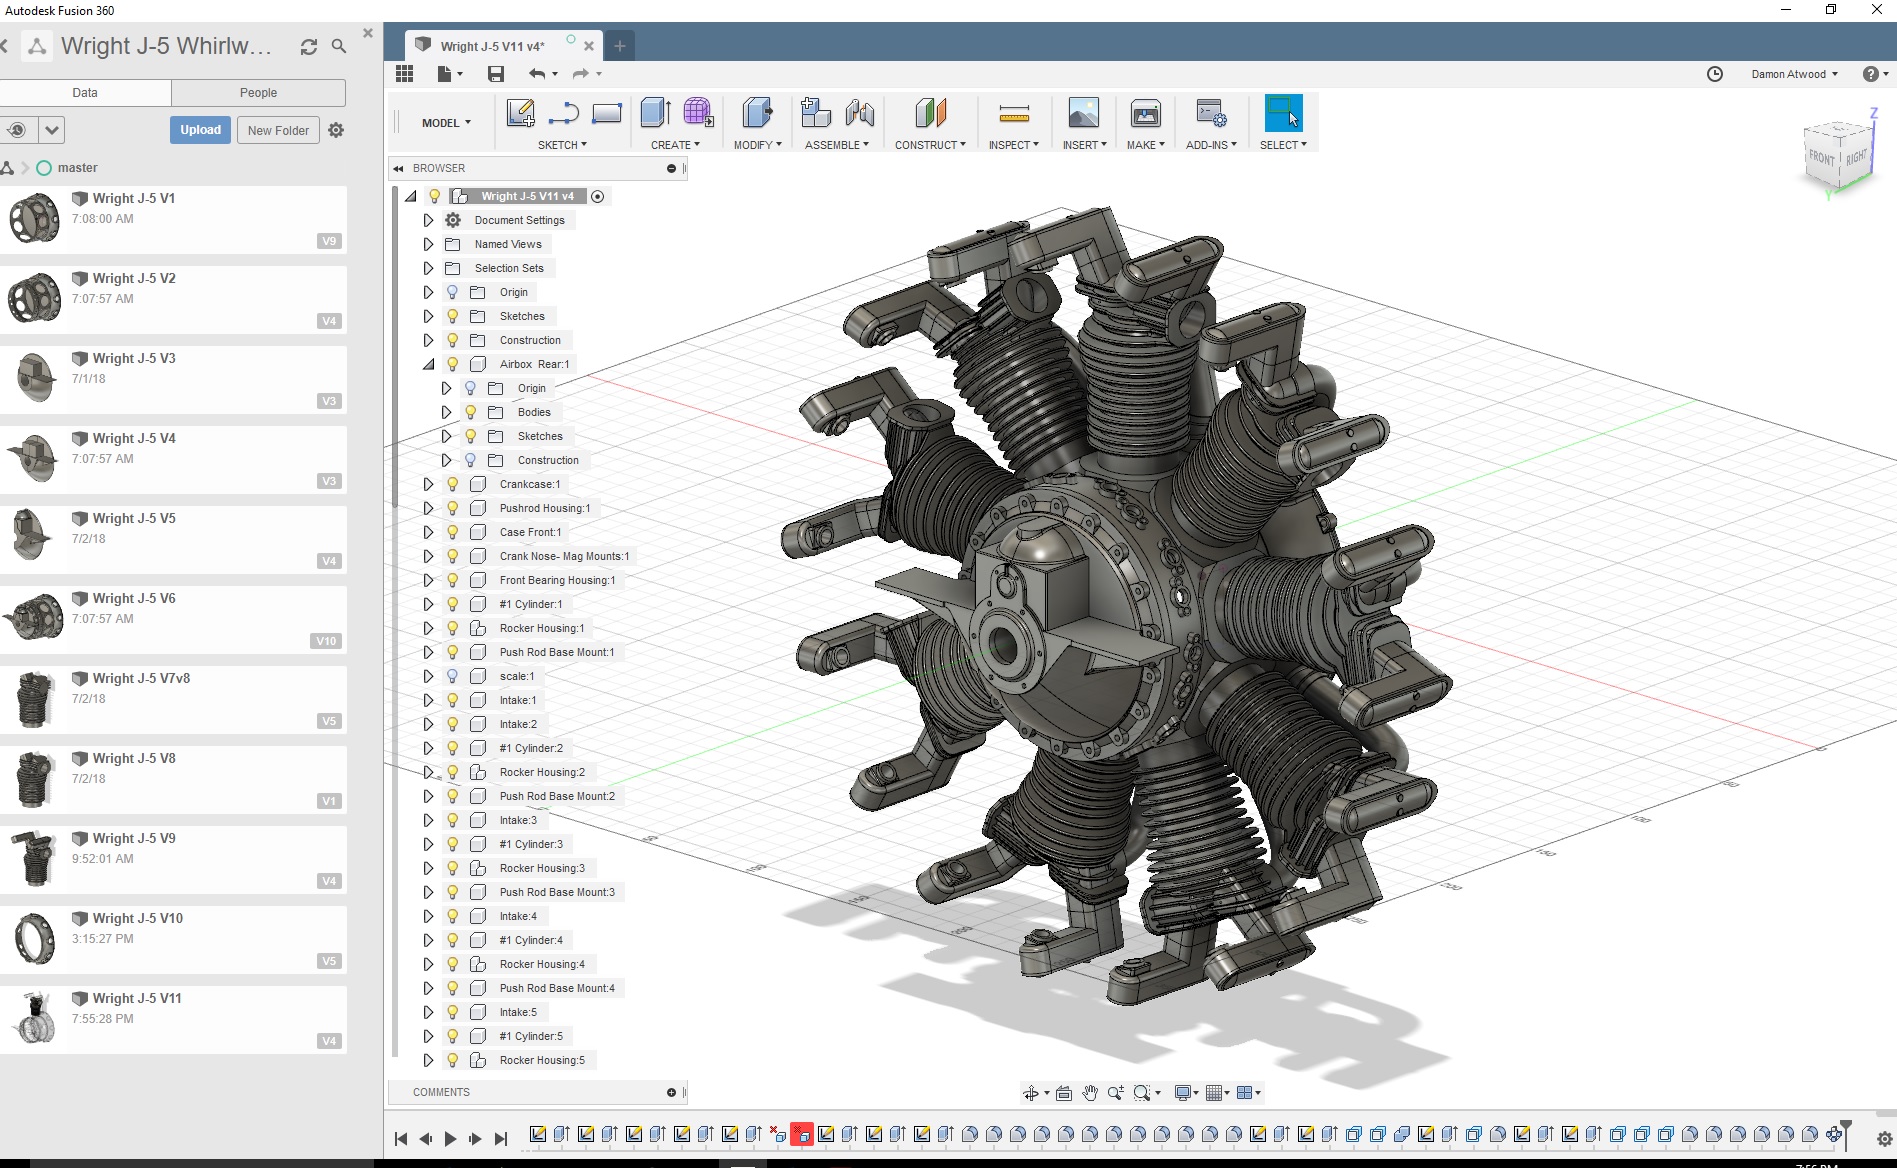Expand the Bodies folder under Airbox Rear
This screenshot has width=1897, height=1168.
446,412
